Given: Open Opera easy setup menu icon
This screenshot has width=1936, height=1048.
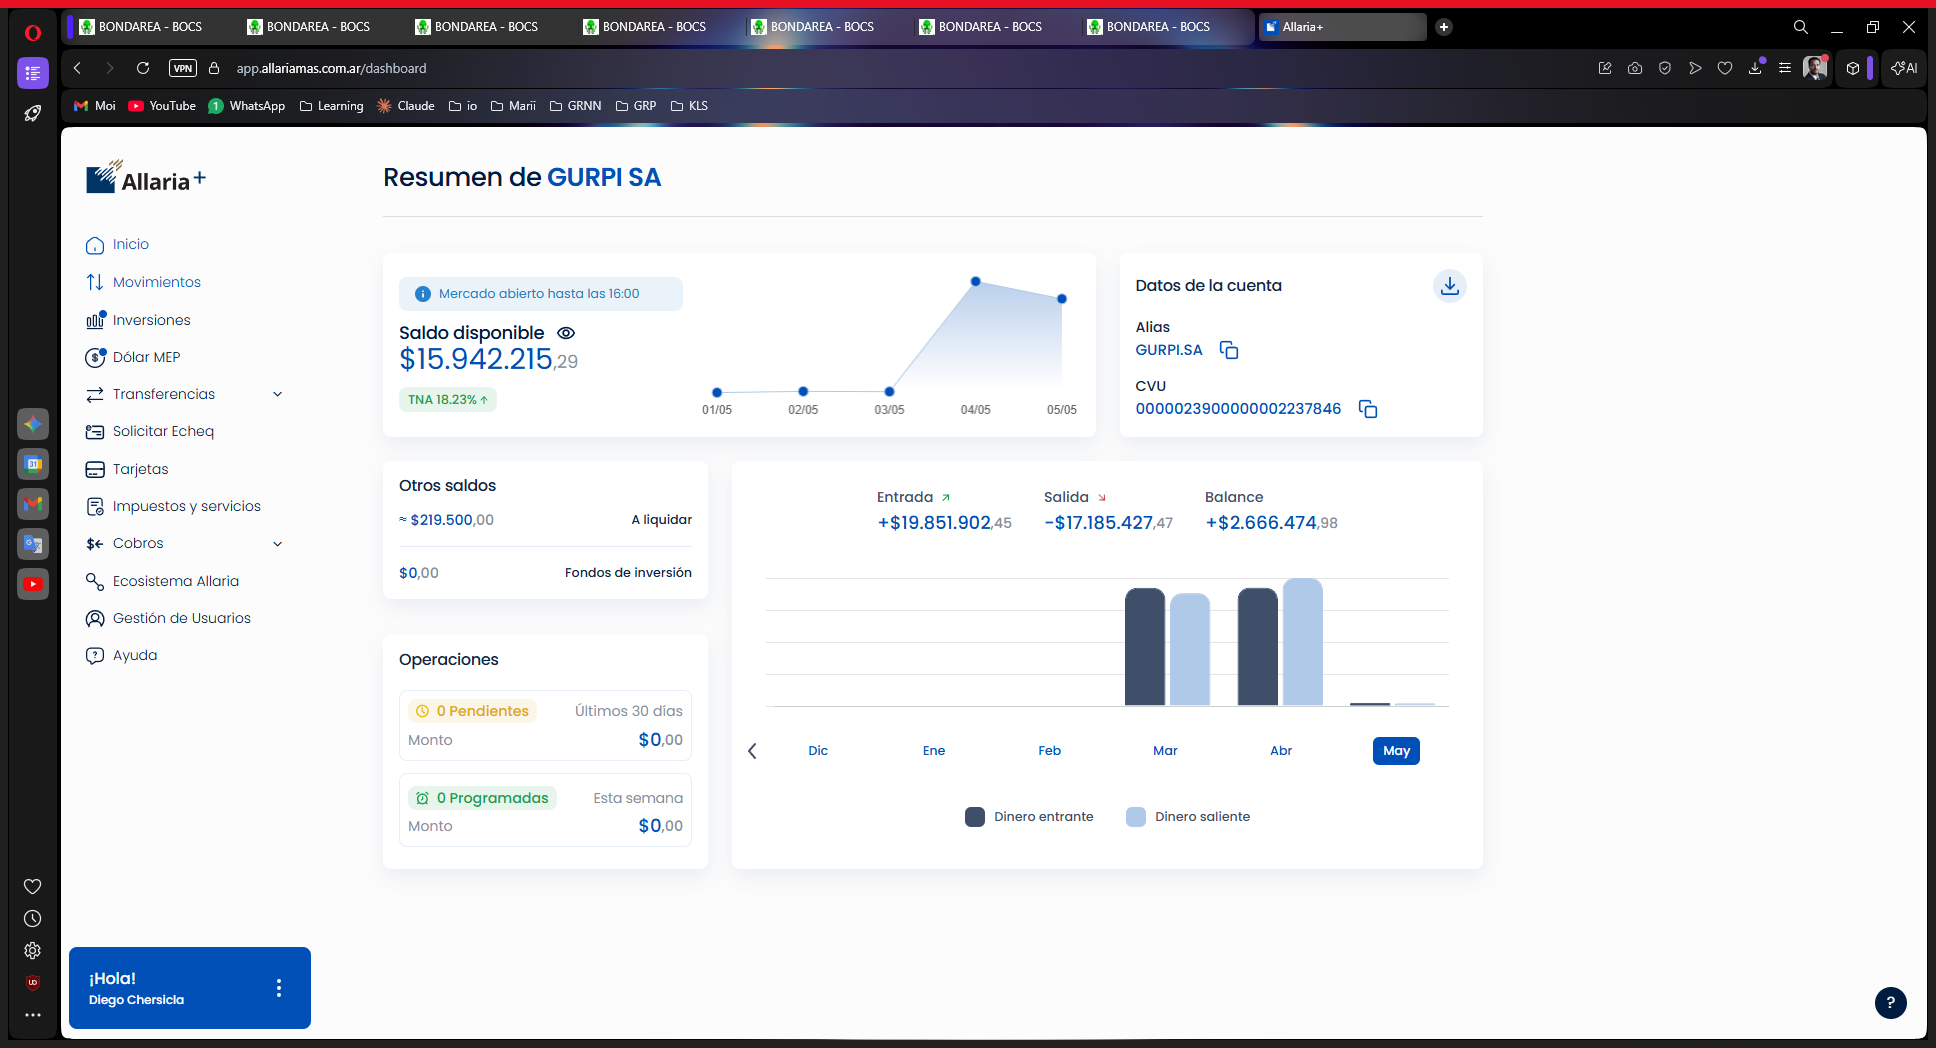Looking at the screenshot, I should click(x=1785, y=68).
